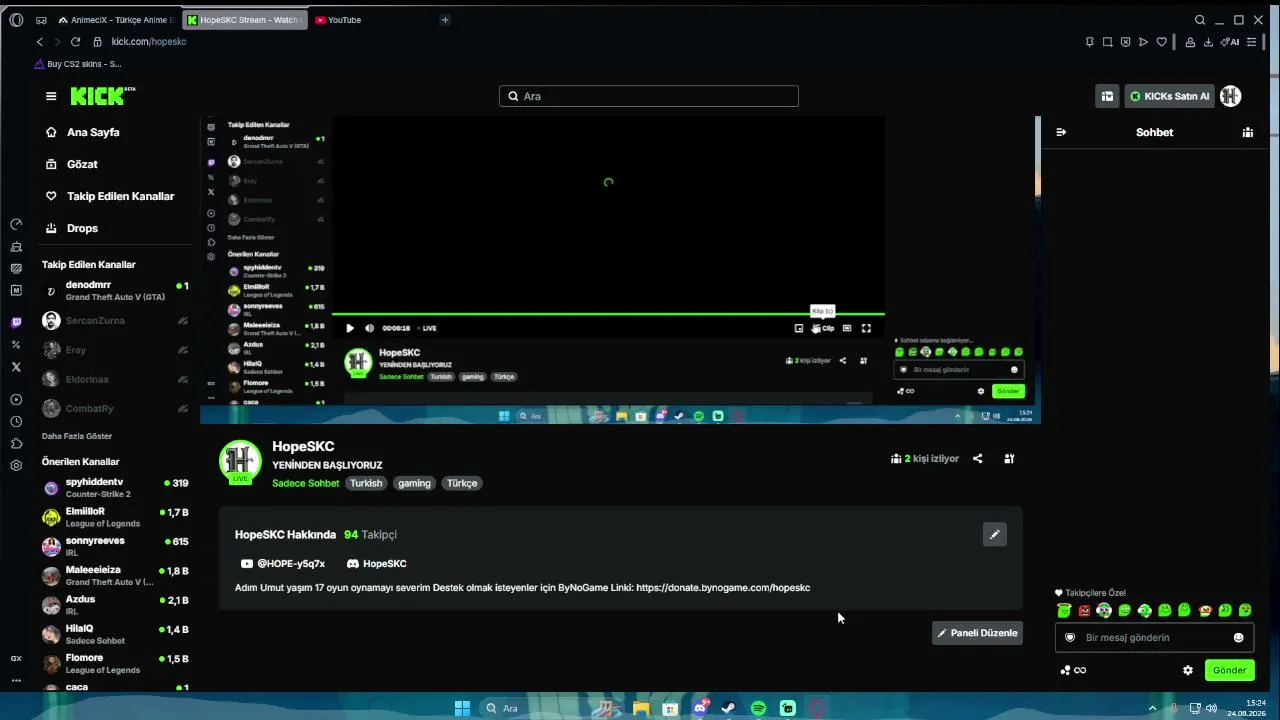1280x720 pixels.
Task: Go back in browser history
Action: (40, 42)
